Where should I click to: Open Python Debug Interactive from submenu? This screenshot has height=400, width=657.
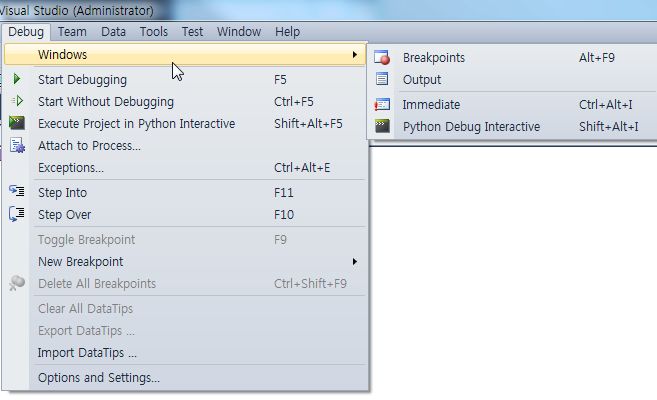(513, 126)
